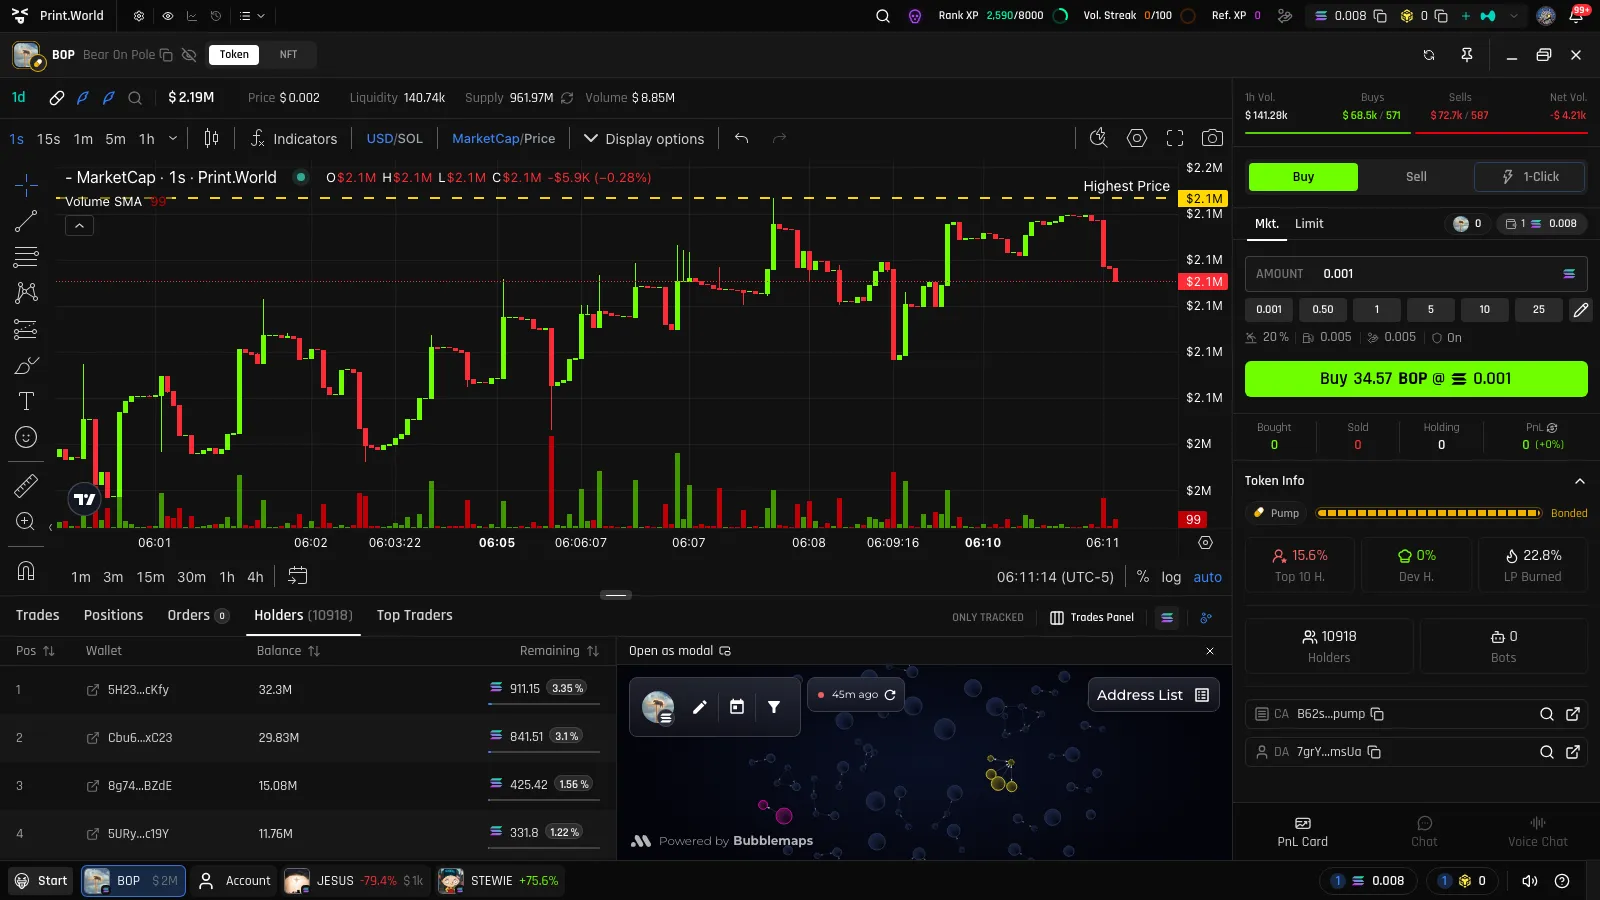Open the go-to-date calendar icon
The height and width of the screenshot is (900, 1600).
pyautogui.click(x=298, y=576)
